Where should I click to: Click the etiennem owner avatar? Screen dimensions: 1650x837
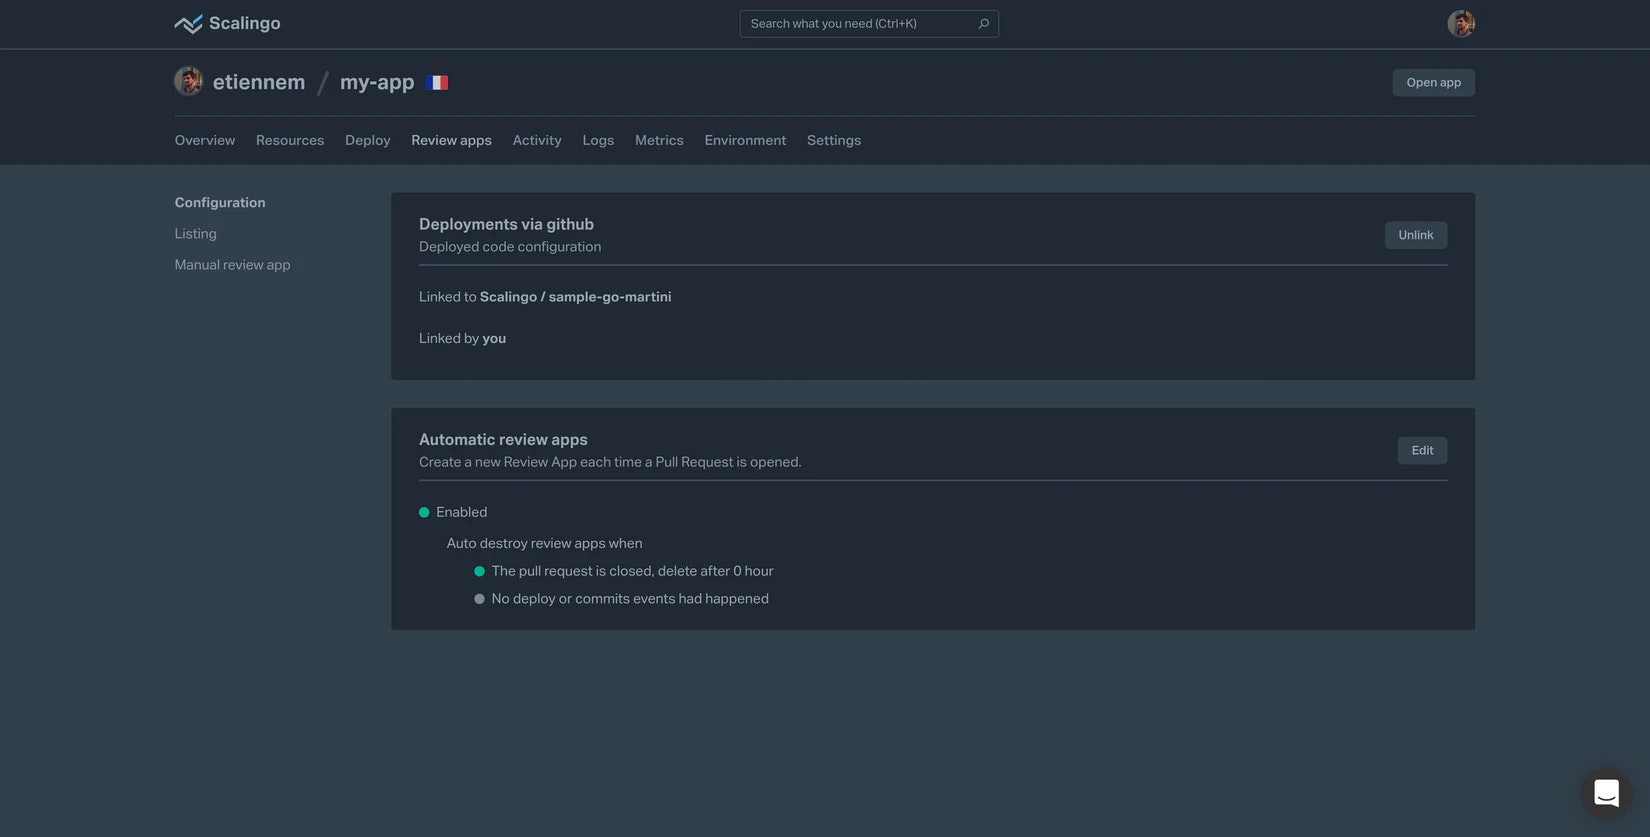pyautogui.click(x=188, y=81)
